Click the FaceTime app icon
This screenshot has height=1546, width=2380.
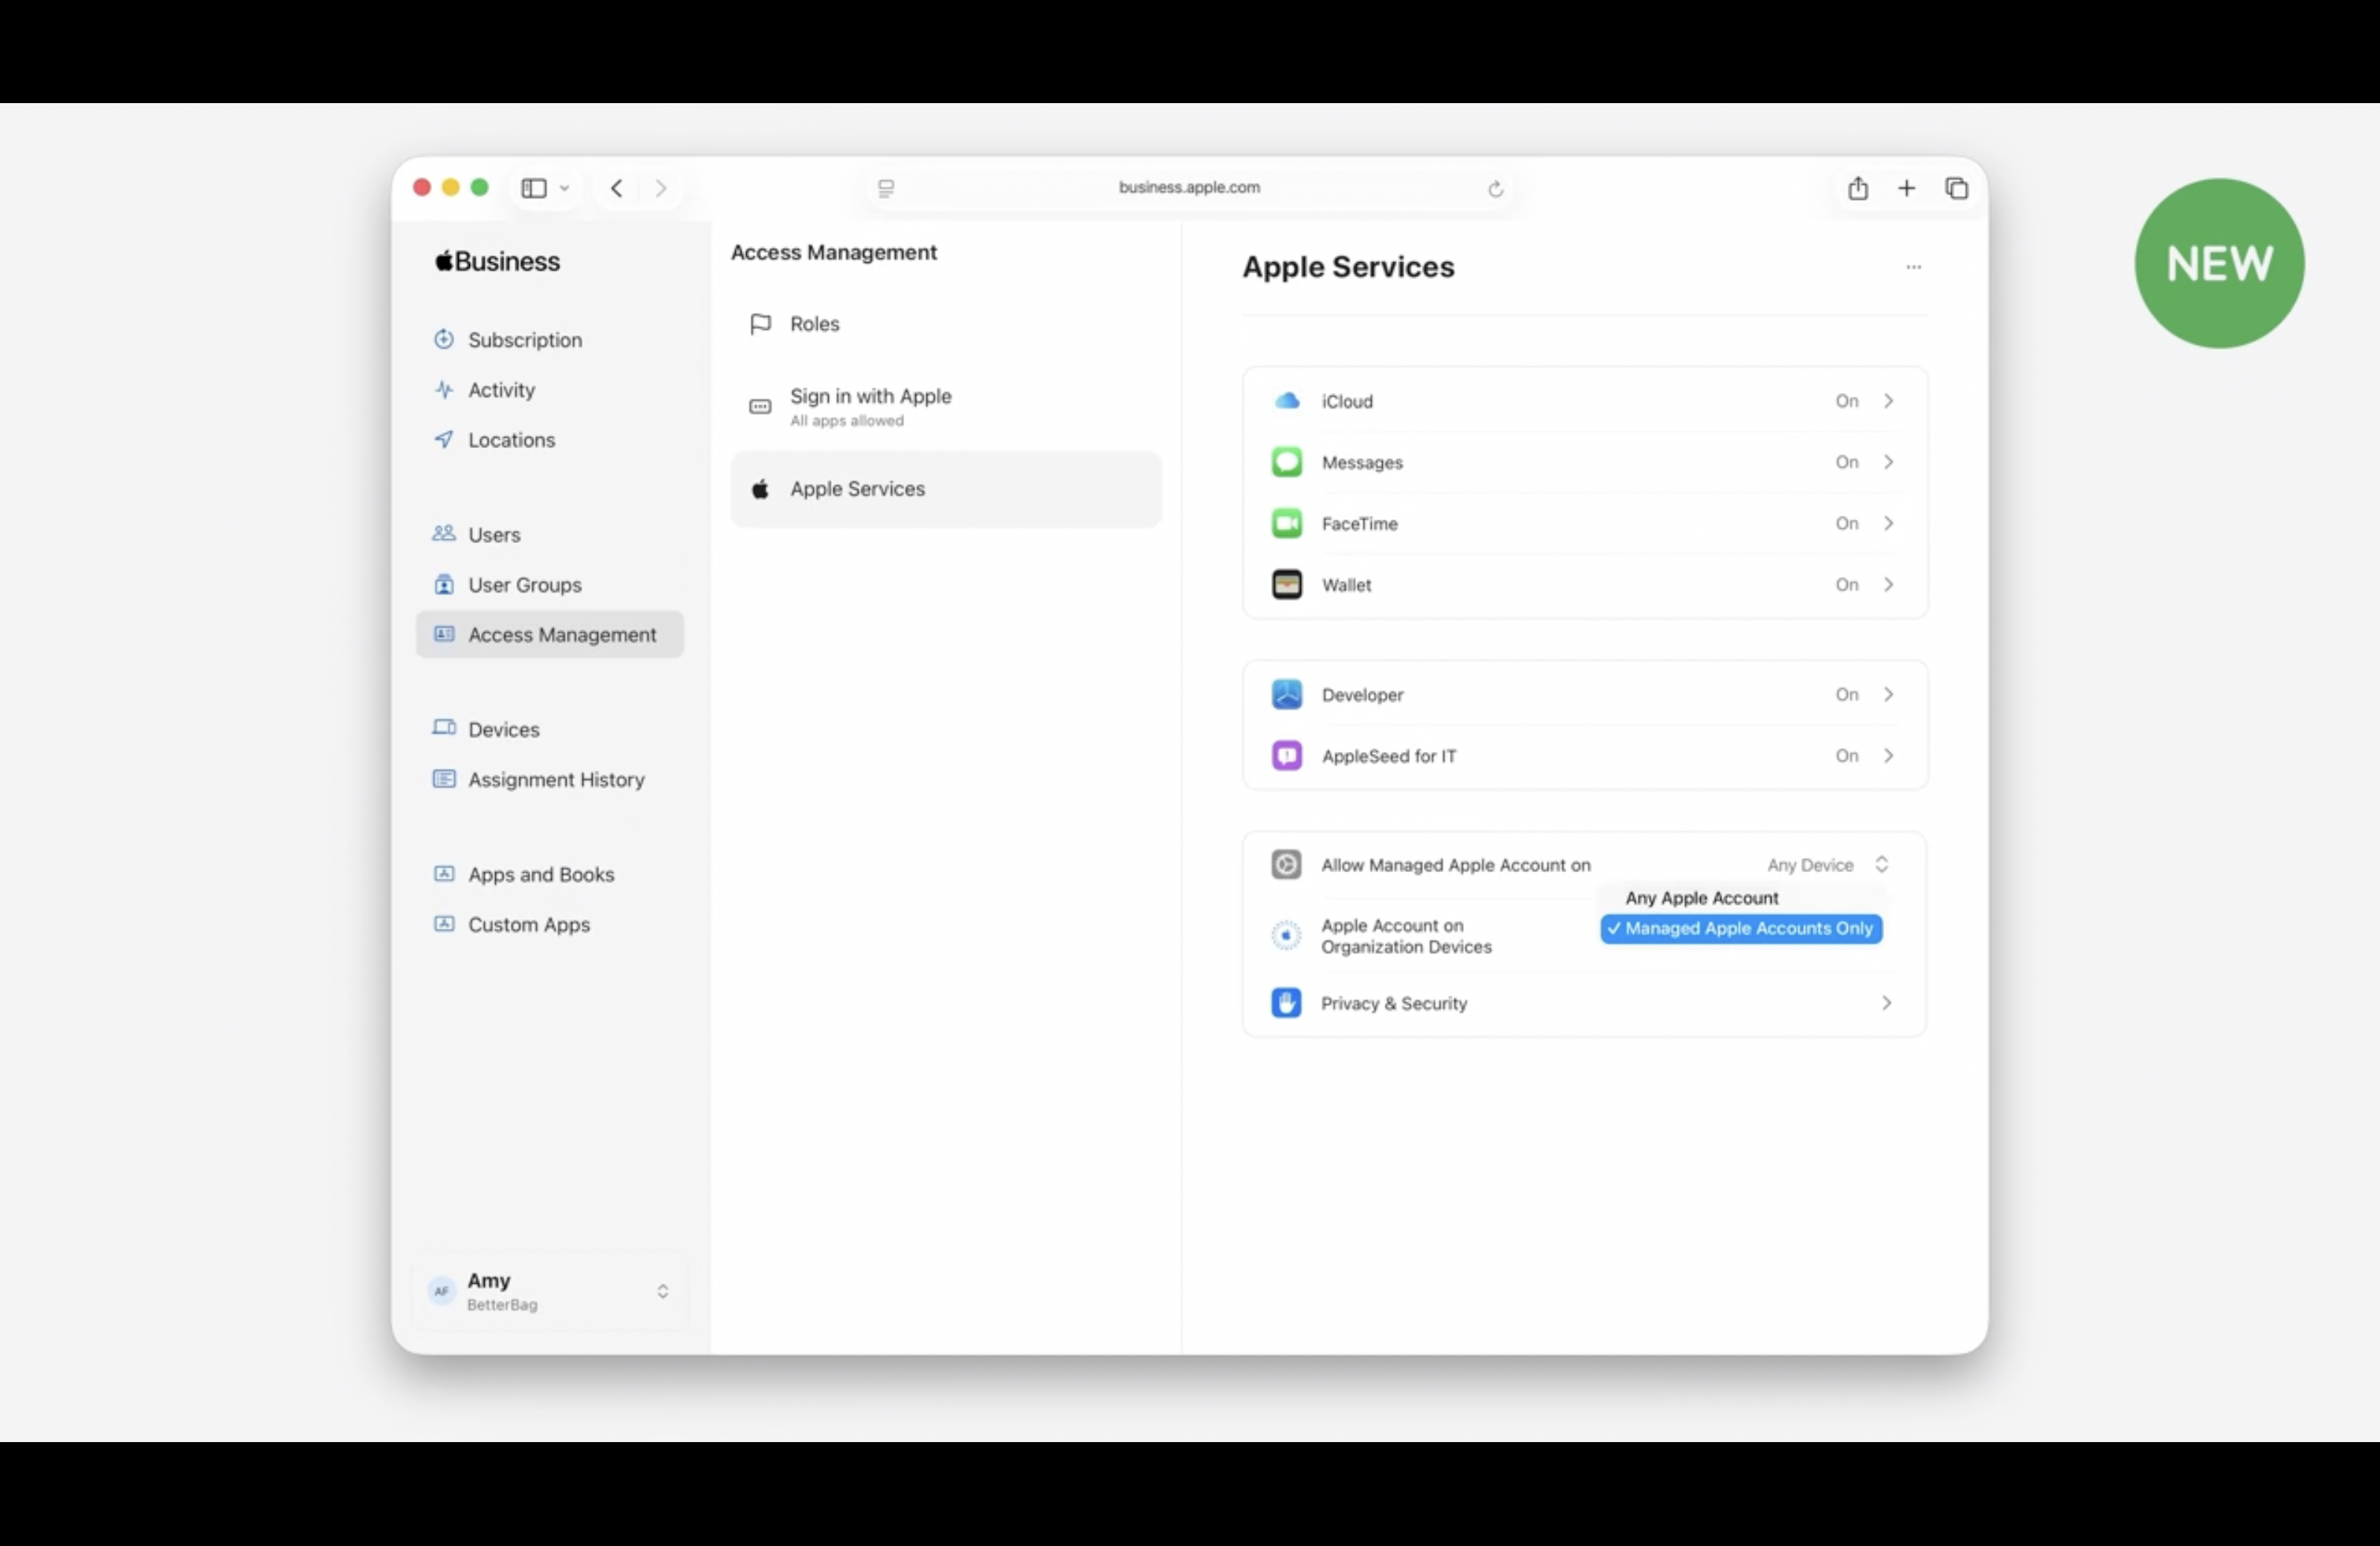coord(1286,523)
